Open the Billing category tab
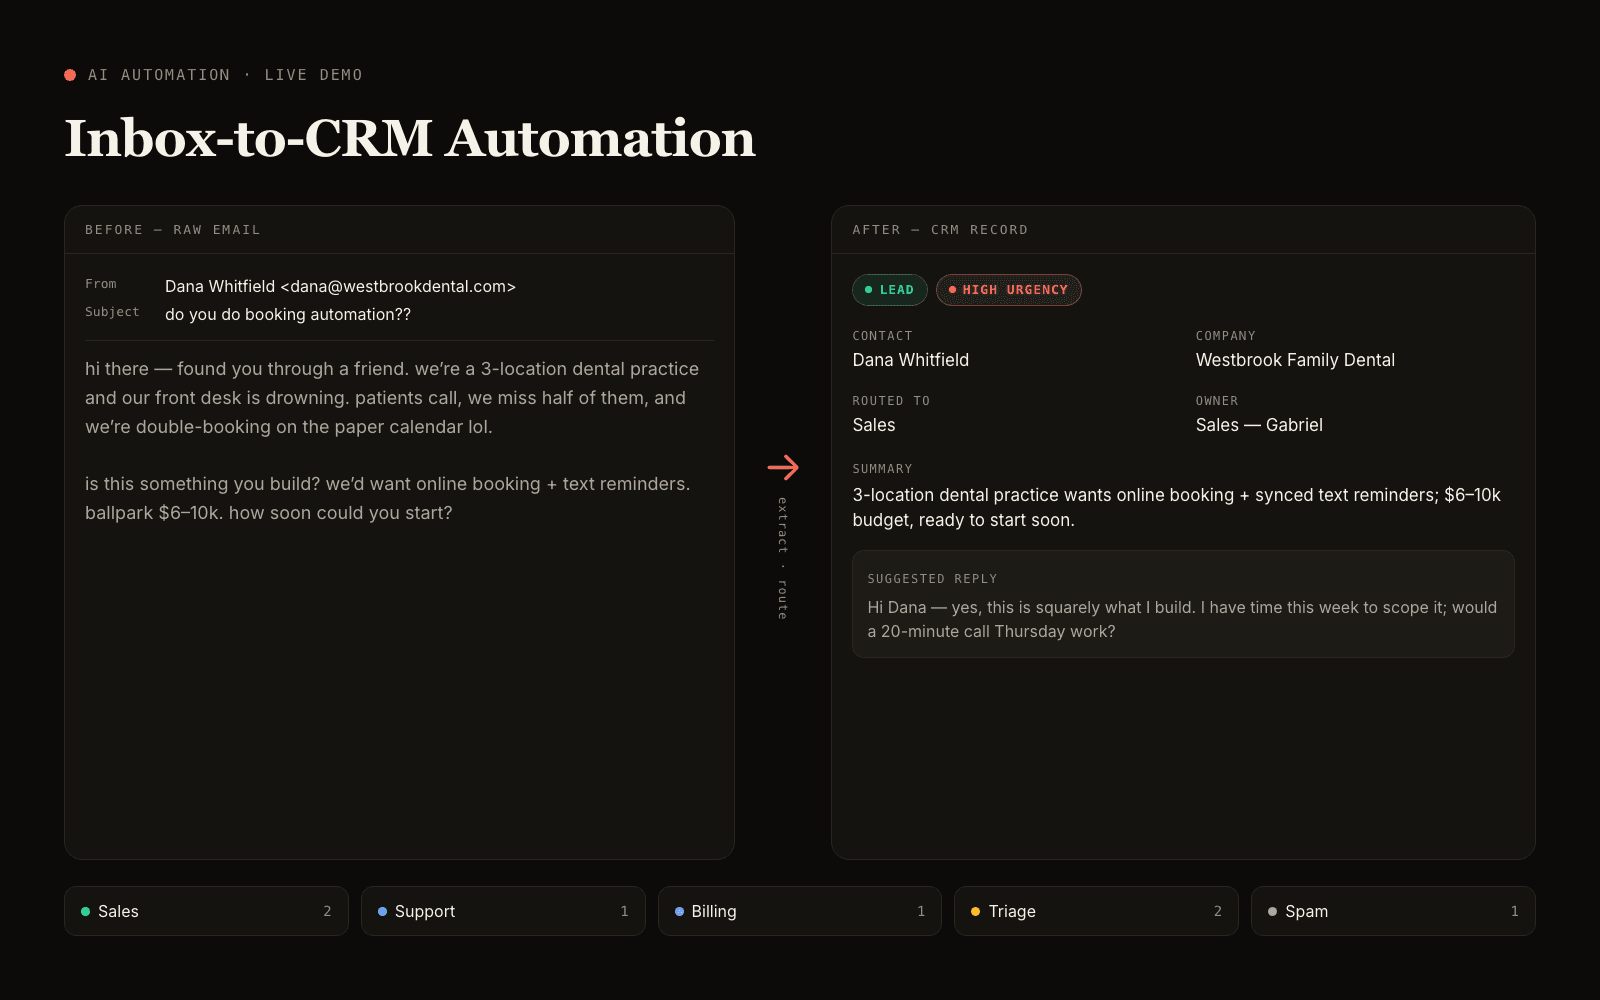 [x=800, y=911]
